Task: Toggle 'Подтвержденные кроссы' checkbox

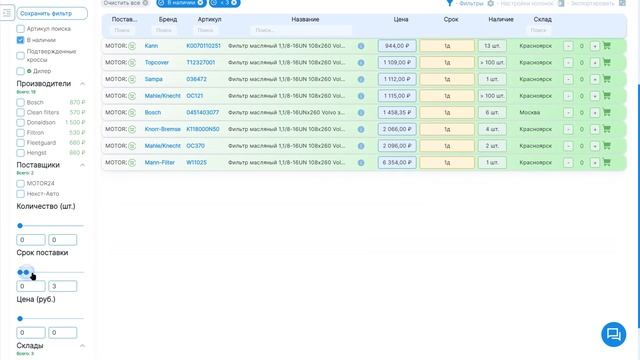Action: click(20, 56)
